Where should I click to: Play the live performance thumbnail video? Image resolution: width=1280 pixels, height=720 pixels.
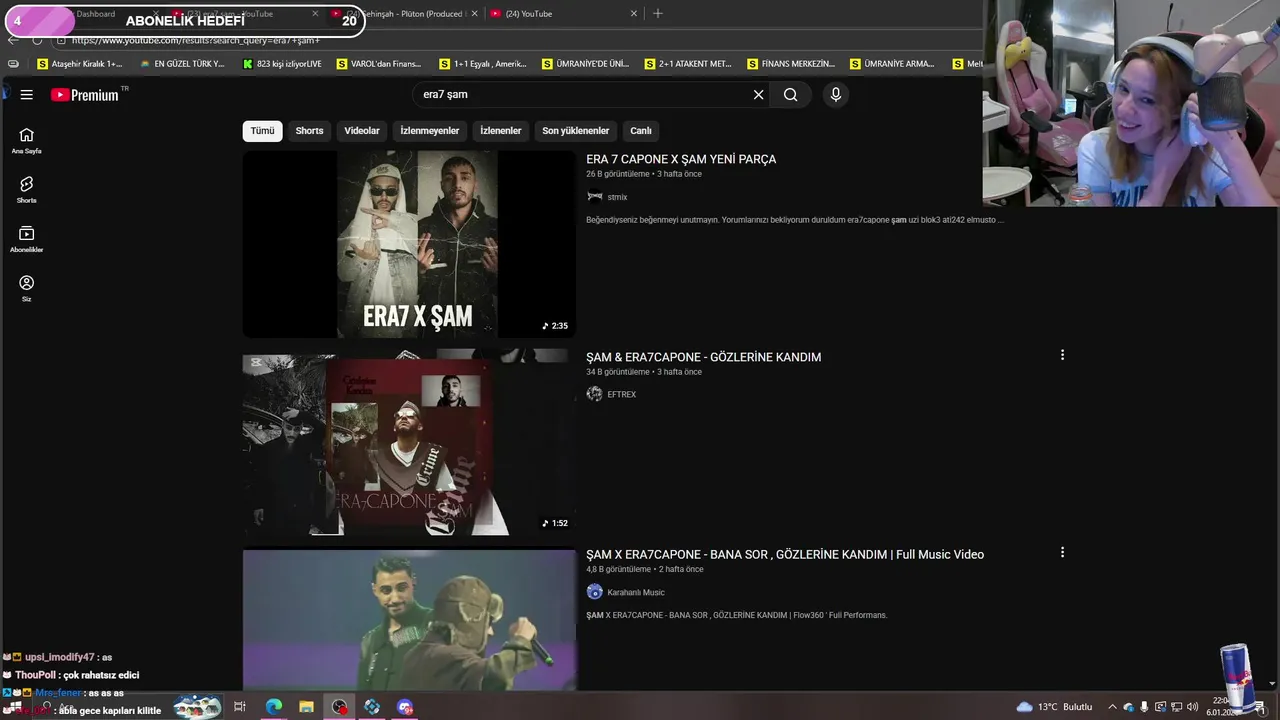point(409,619)
